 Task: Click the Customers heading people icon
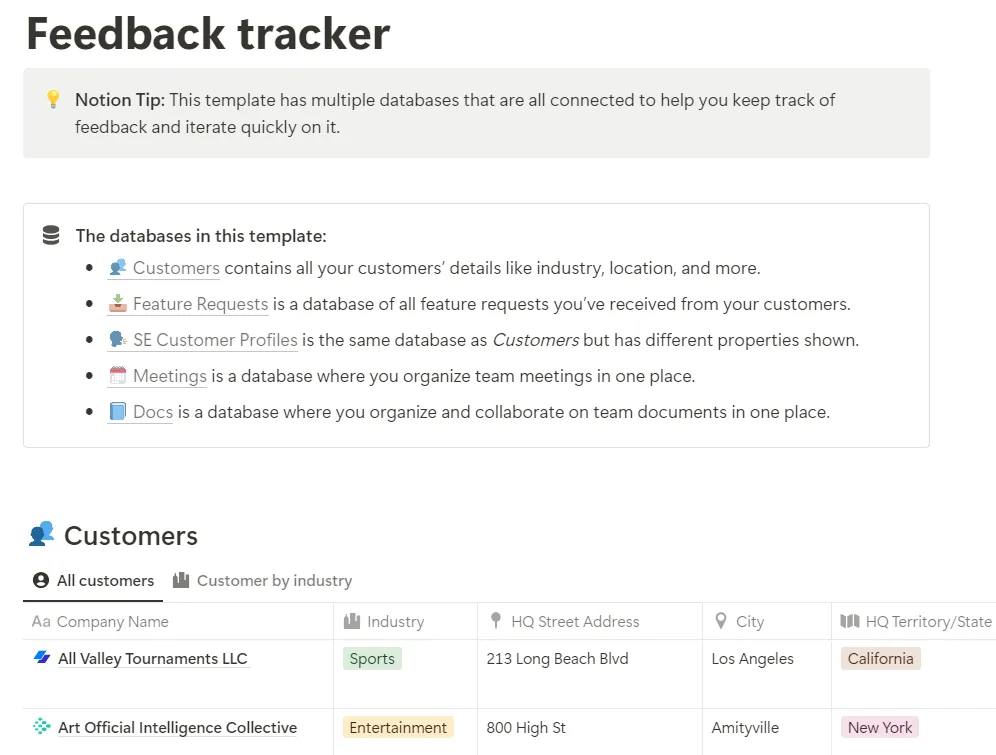42,534
